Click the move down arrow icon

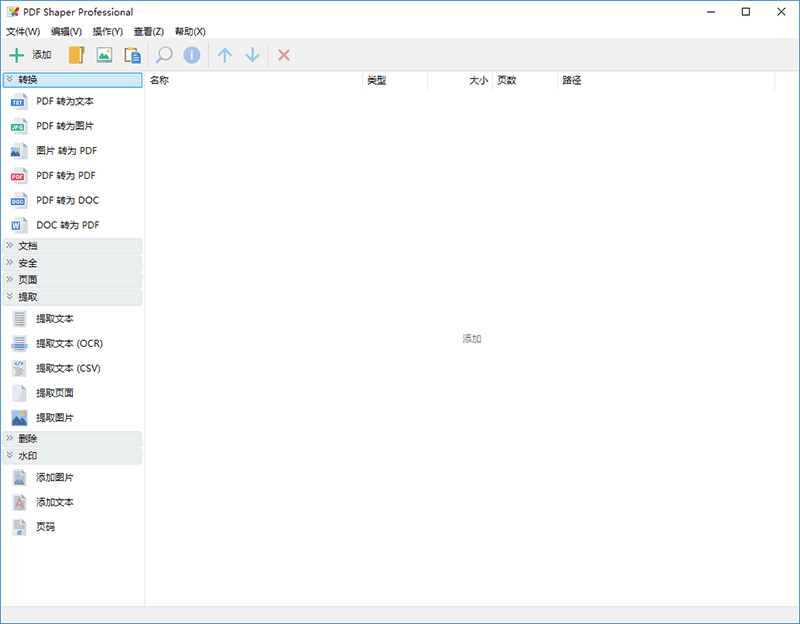coord(253,55)
